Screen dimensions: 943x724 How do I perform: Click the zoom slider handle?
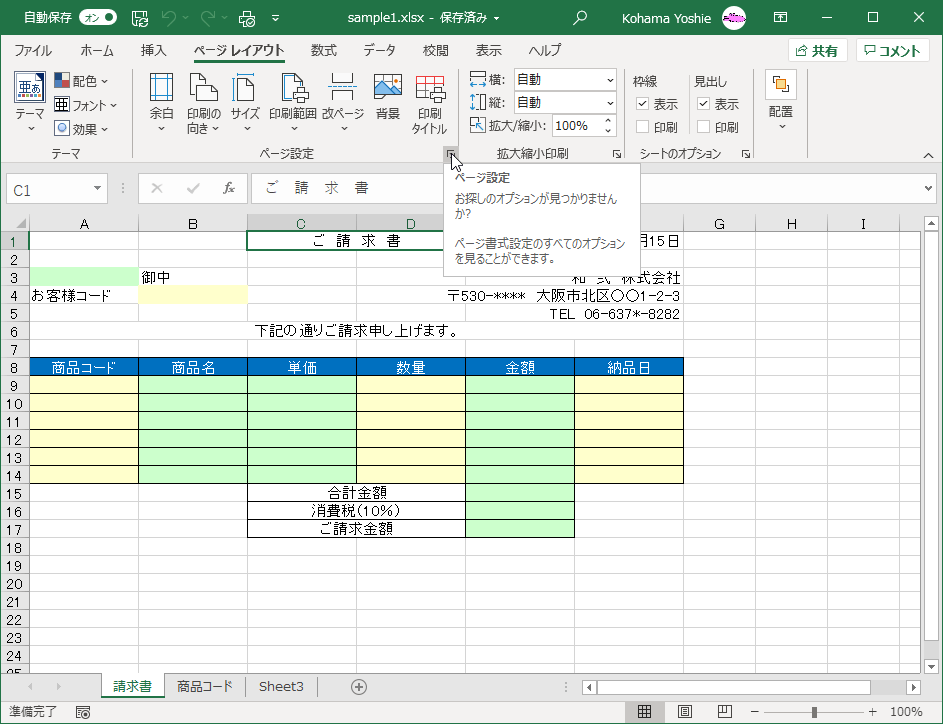click(814, 712)
